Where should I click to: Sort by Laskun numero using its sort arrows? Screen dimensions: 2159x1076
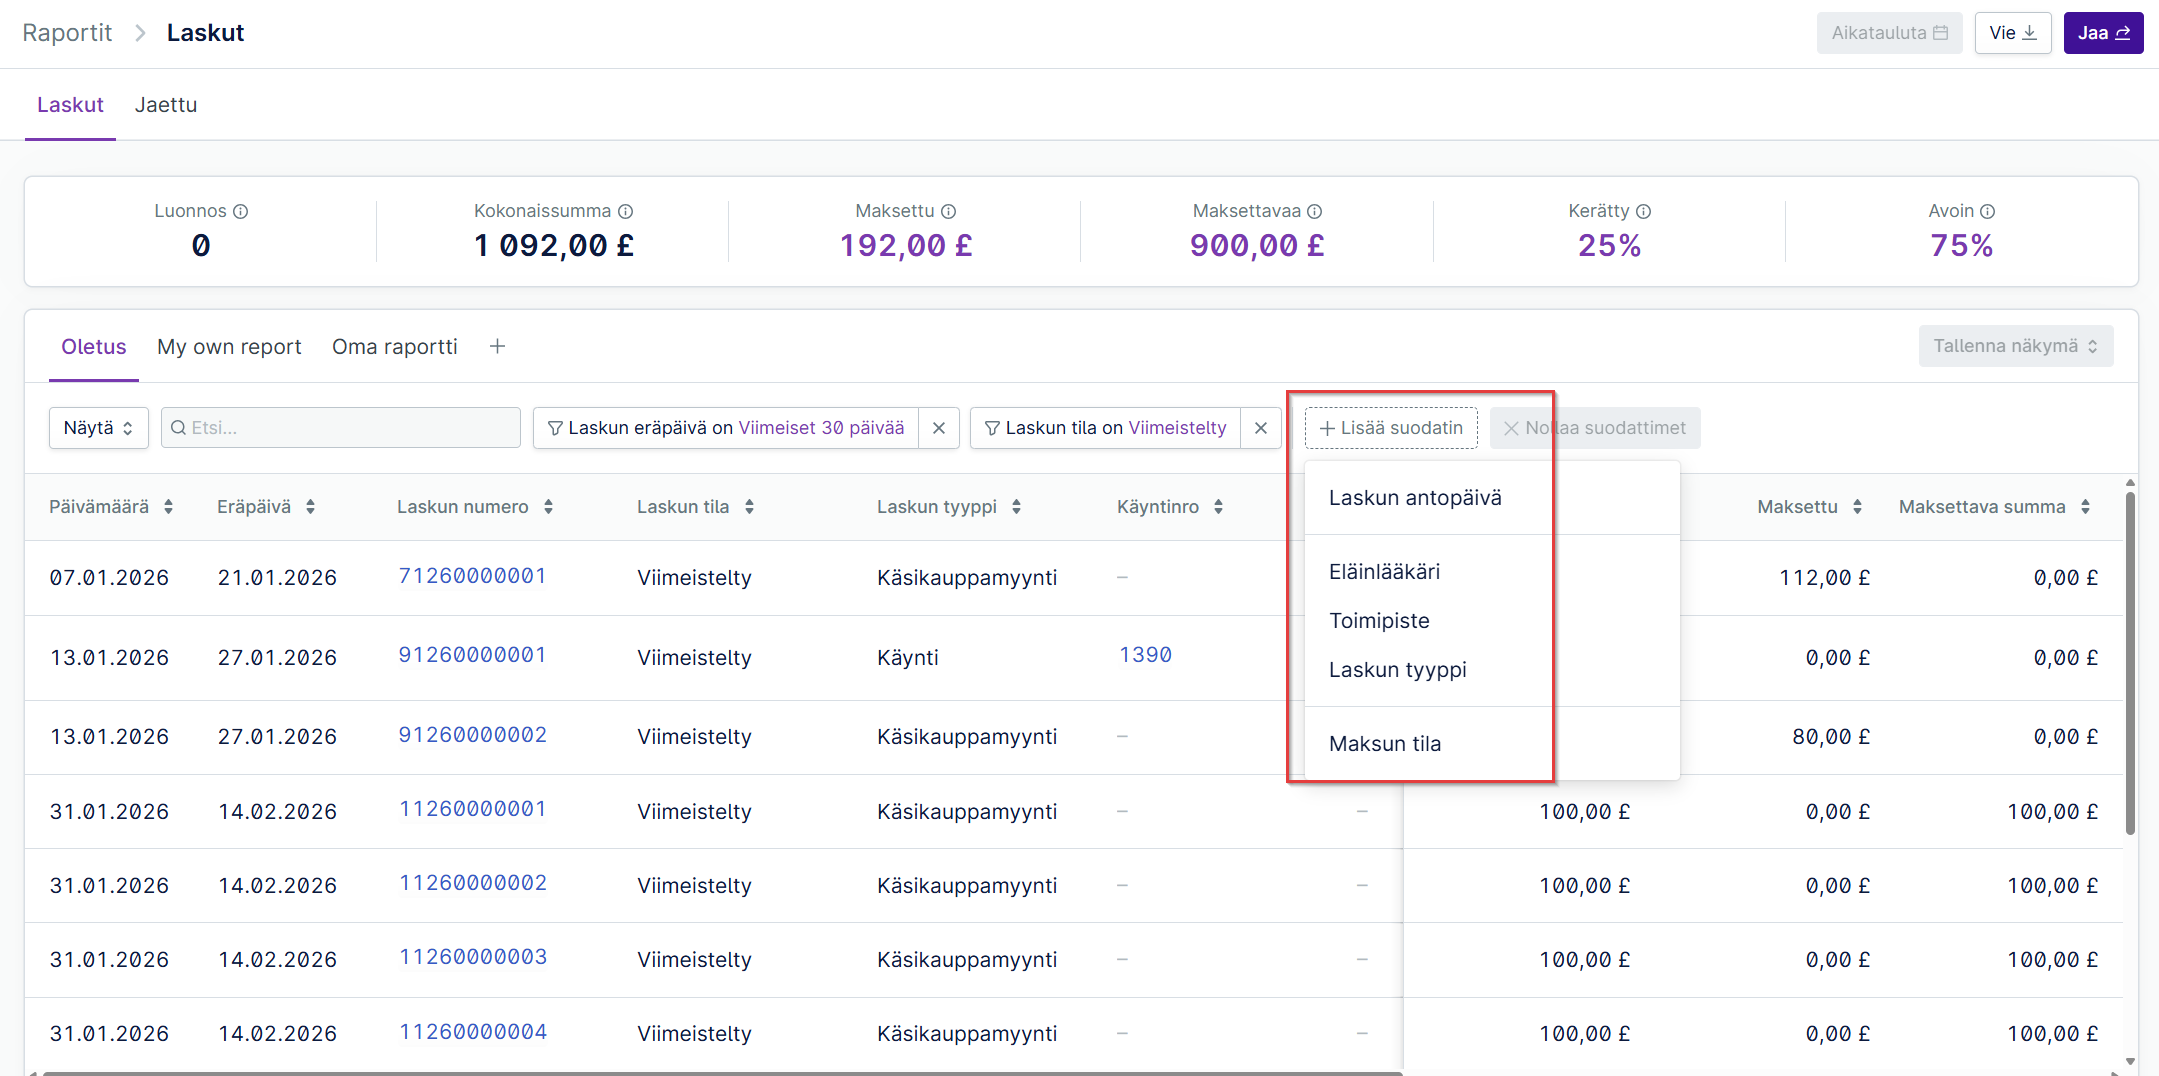(x=549, y=507)
